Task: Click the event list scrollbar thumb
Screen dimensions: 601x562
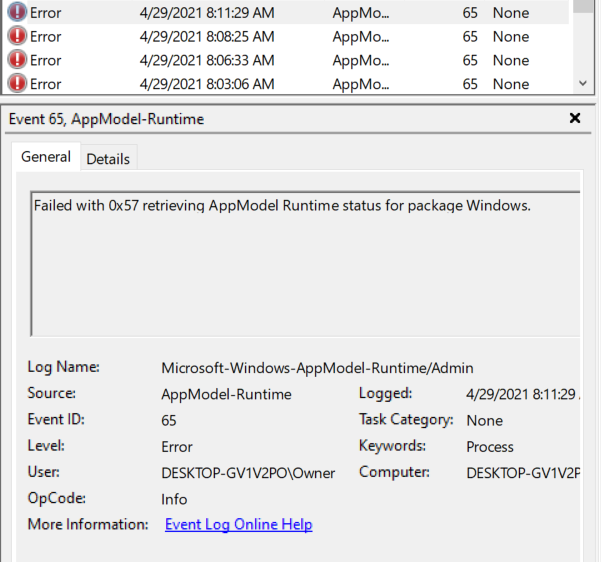Action: [583, 6]
